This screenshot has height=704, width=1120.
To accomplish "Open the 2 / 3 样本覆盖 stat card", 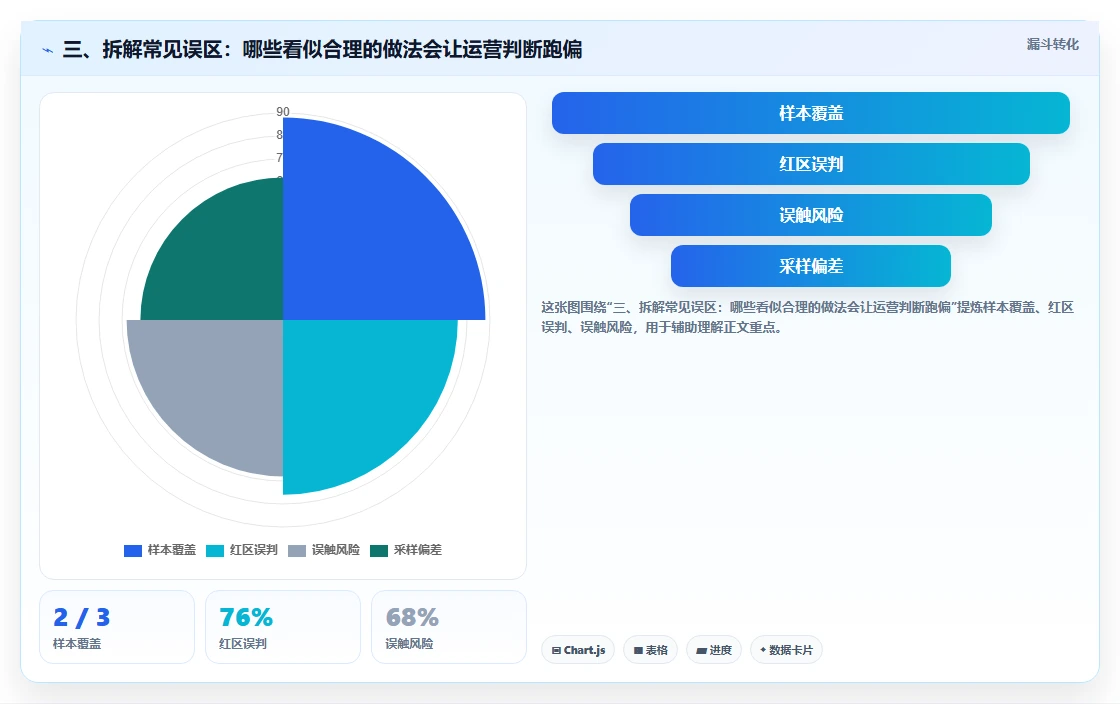I will point(117,627).
